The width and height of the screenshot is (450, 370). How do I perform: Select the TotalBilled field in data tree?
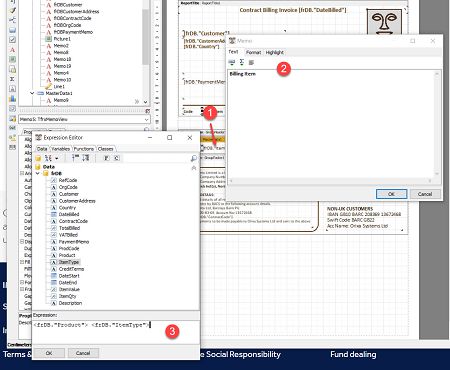(x=69, y=228)
